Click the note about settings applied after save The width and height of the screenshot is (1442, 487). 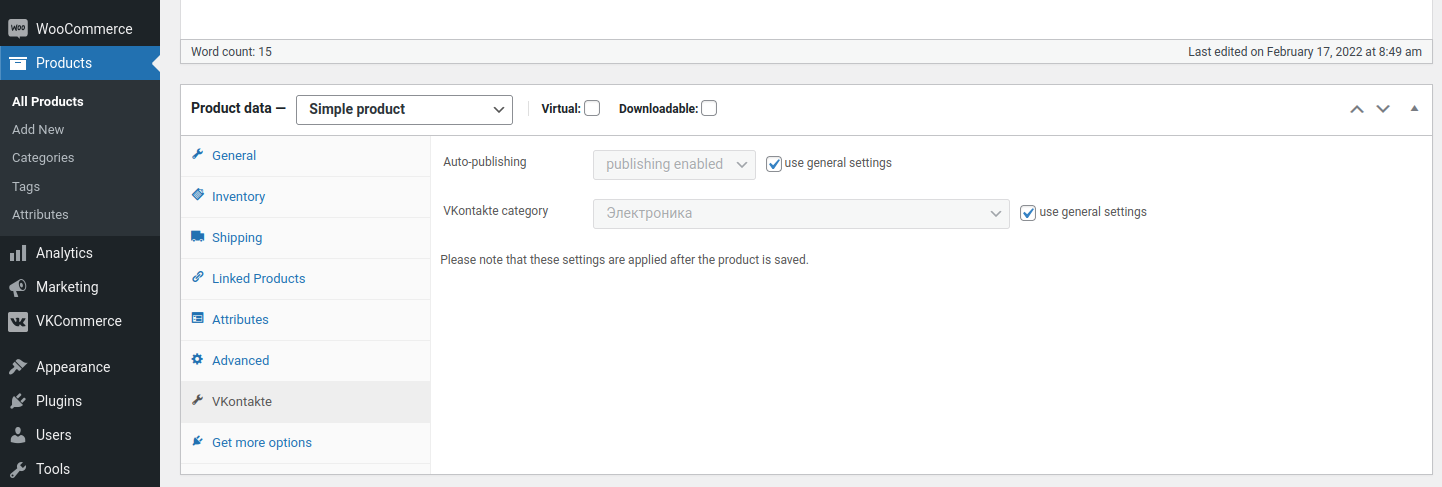(x=624, y=259)
